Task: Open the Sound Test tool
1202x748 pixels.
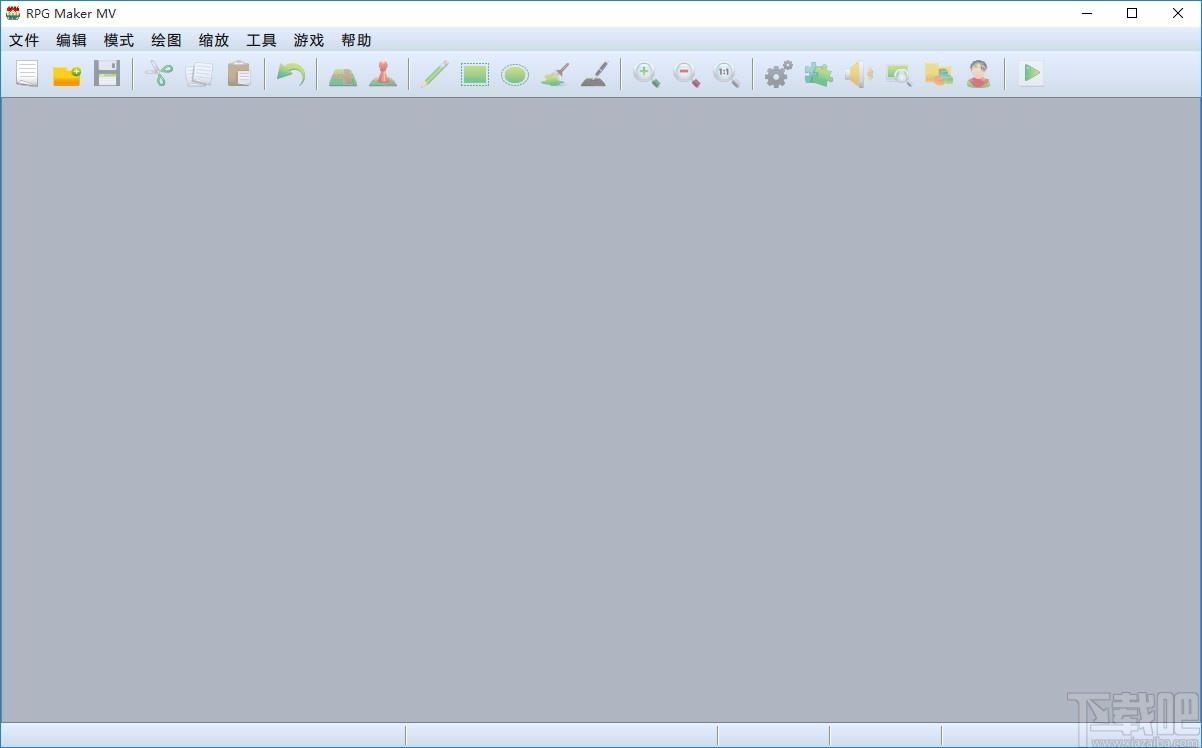Action: 858,73
